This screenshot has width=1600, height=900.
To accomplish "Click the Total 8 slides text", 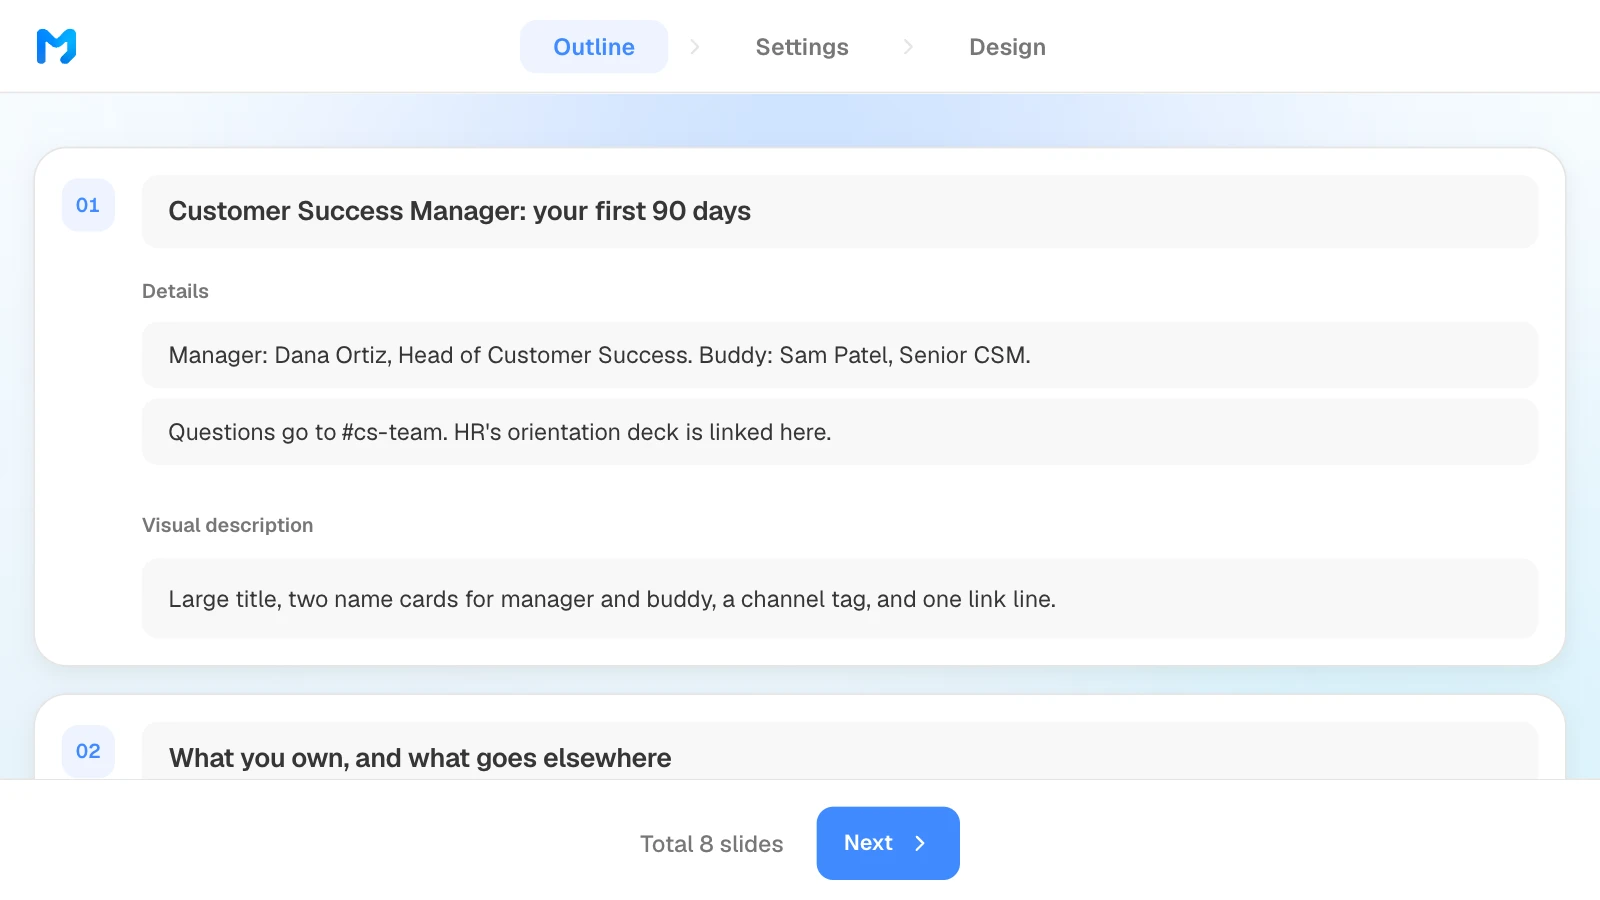I will pos(711,844).
